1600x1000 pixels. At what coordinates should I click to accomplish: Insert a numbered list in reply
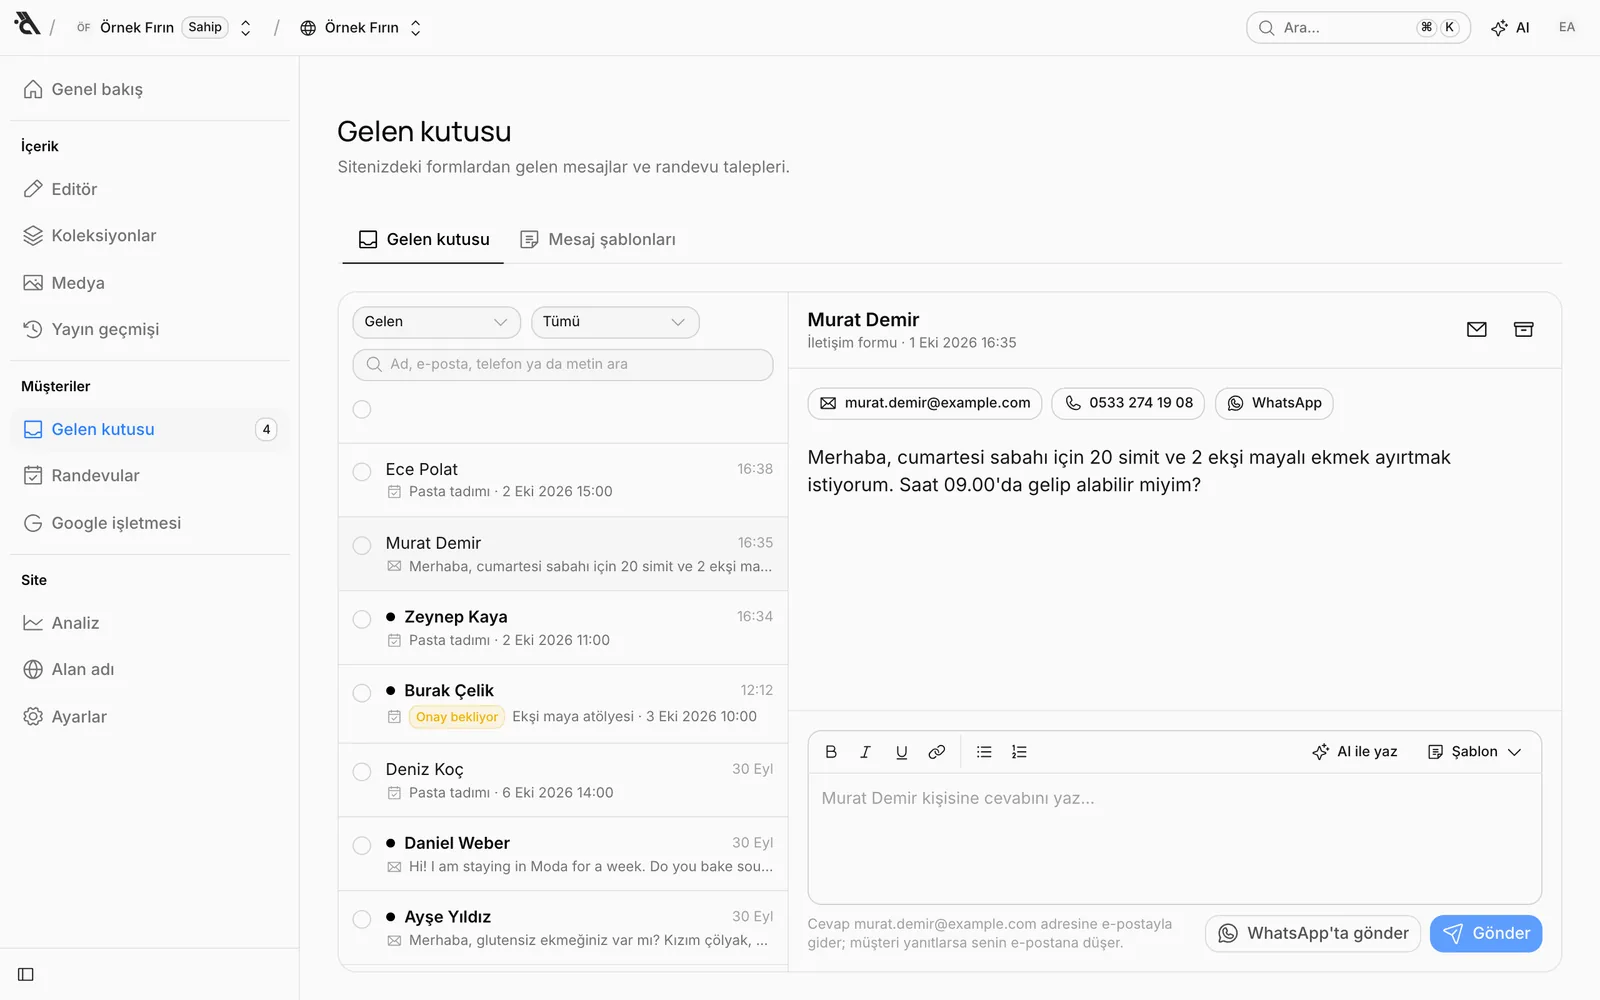[1019, 752]
